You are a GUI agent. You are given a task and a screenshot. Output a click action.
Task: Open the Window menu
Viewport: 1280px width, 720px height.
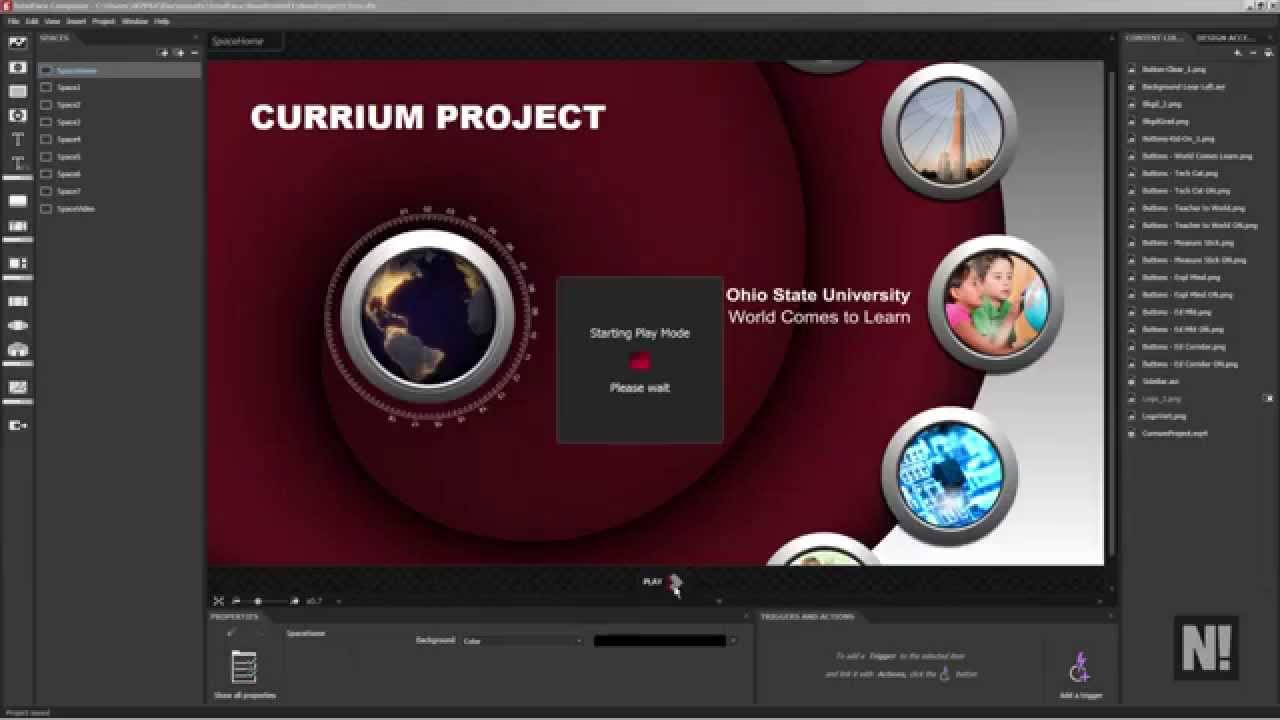(x=134, y=21)
